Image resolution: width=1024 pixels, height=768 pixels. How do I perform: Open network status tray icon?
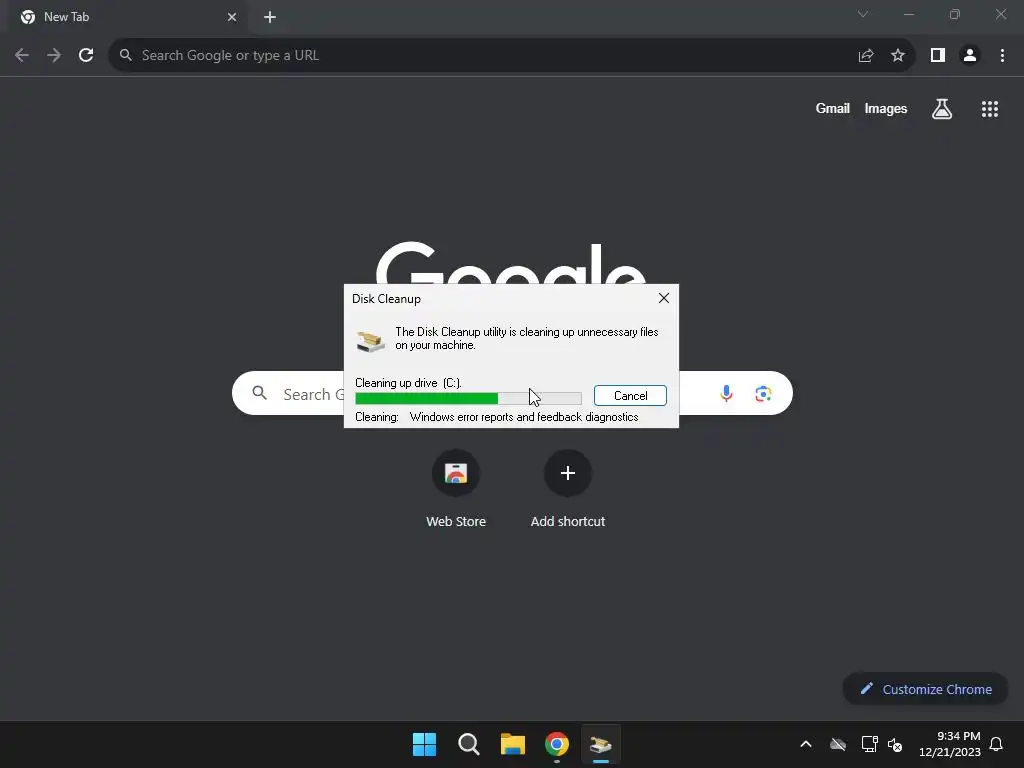point(869,744)
